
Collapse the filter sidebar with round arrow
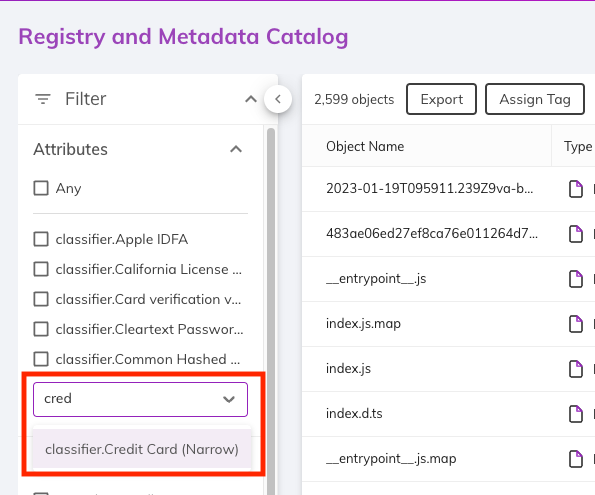[278, 99]
